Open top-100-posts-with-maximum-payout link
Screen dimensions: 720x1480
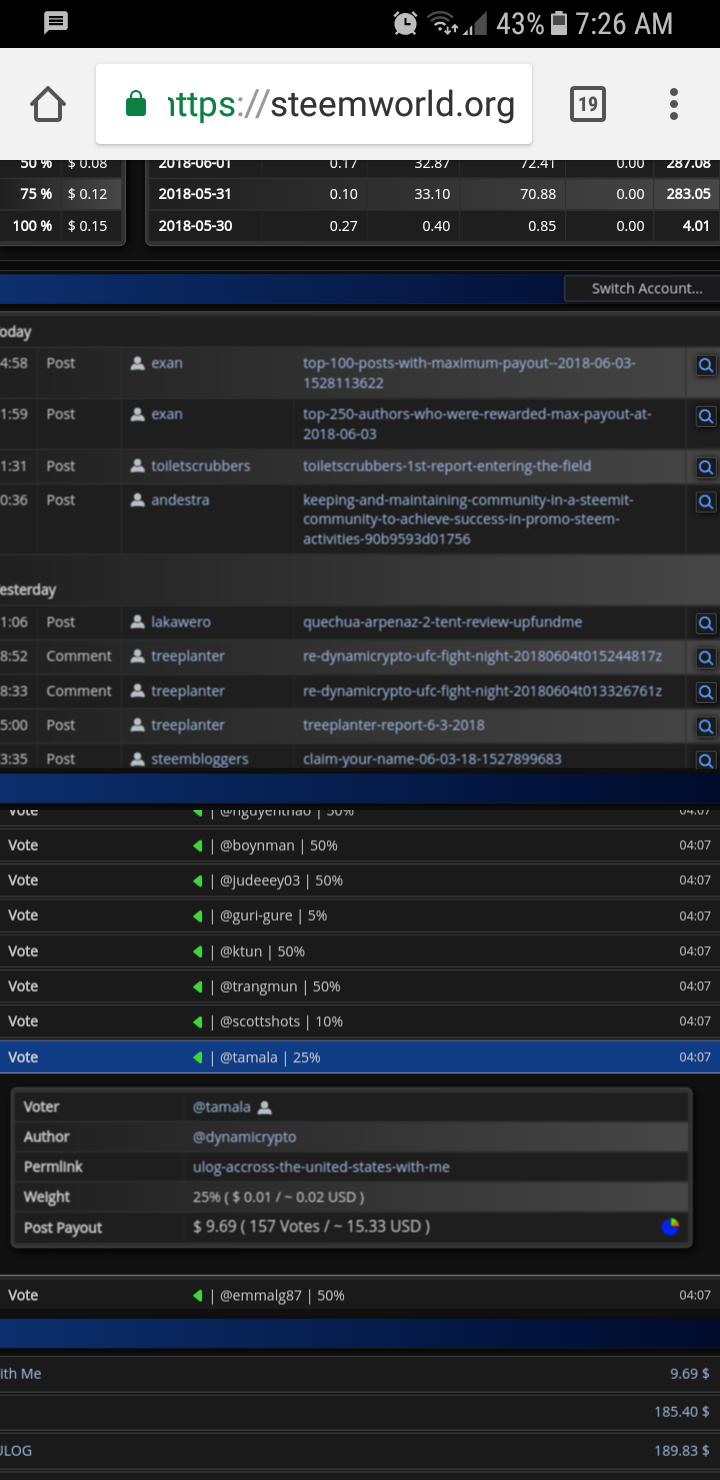tap(469, 373)
